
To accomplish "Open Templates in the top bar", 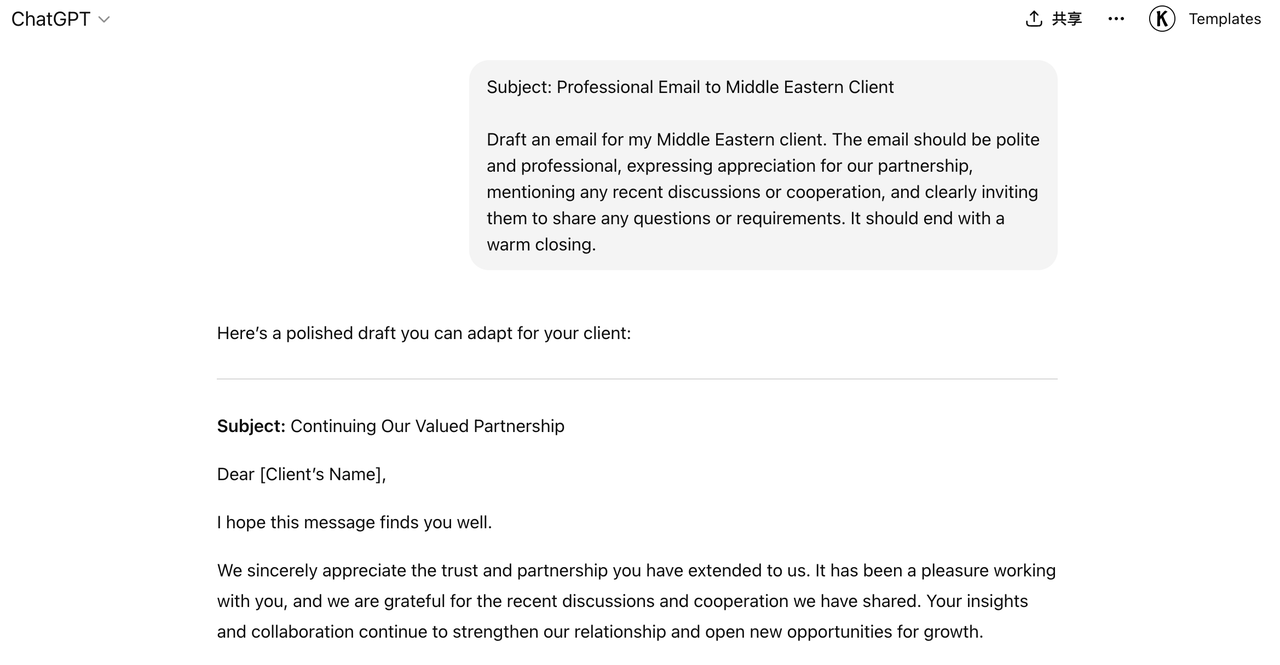I will pos(1224,19).
